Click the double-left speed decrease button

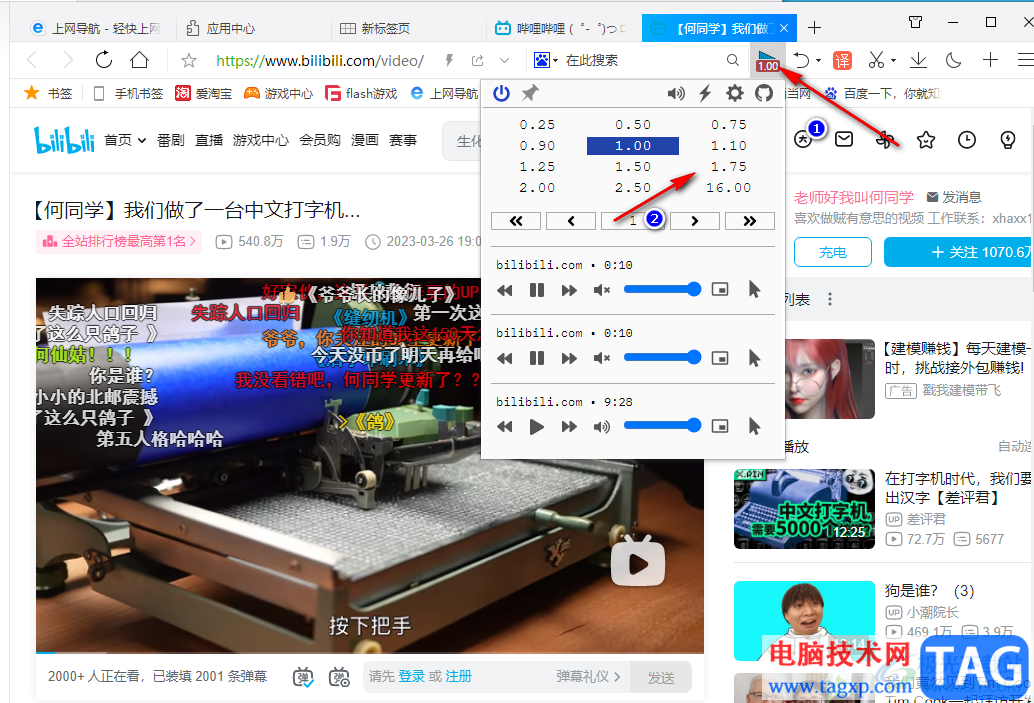coord(516,221)
